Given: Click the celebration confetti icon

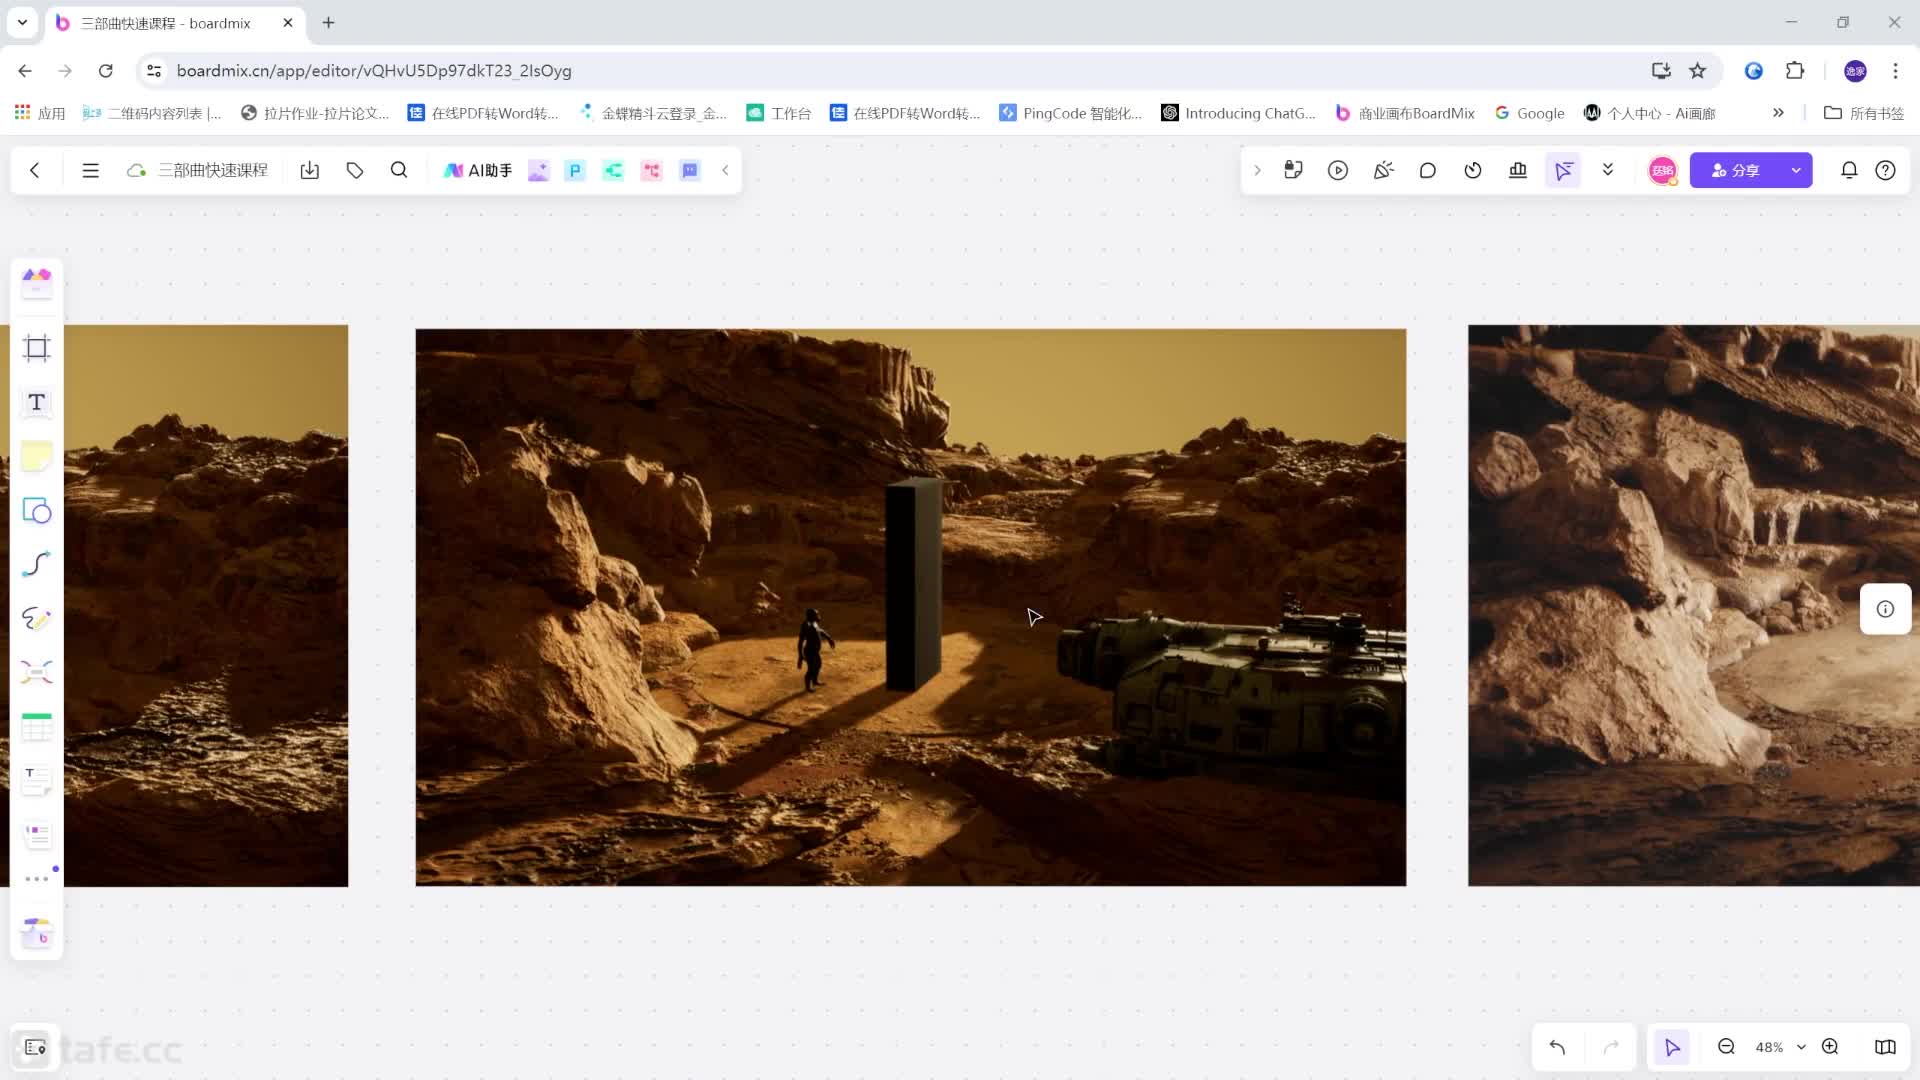Looking at the screenshot, I should pos(1383,171).
